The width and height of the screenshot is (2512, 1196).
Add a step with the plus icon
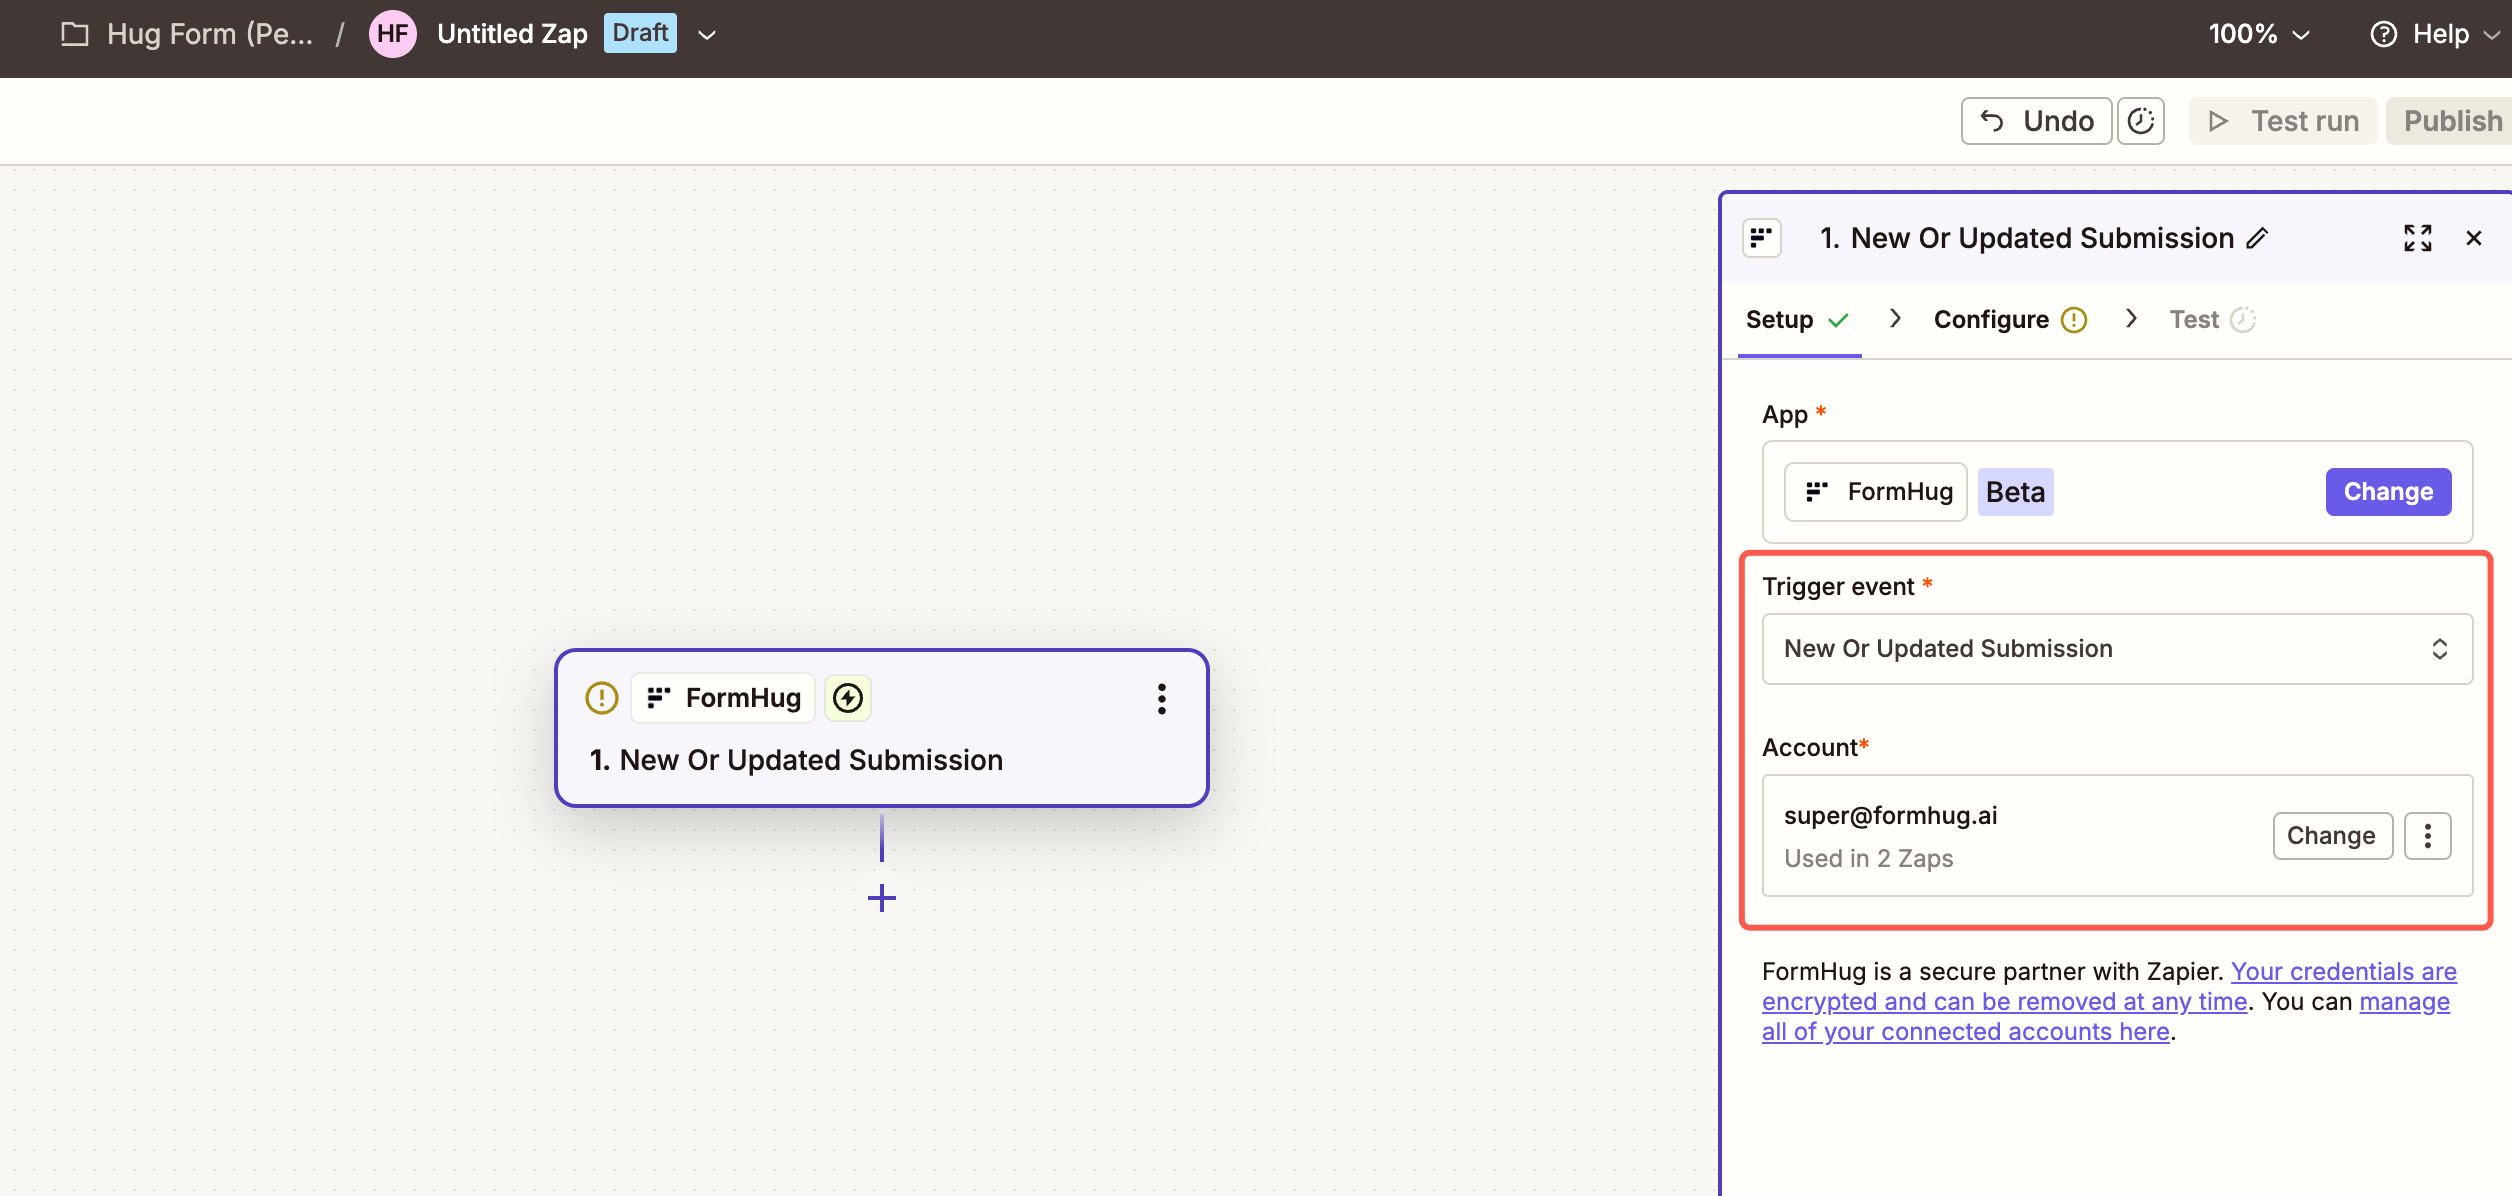tap(882, 898)
